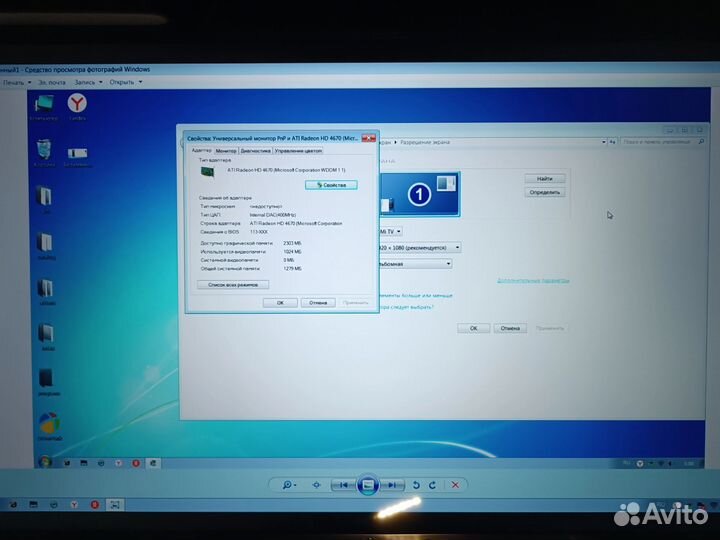Click the Эл. почта menu item

pyautogui.click(x=51, y=82)
